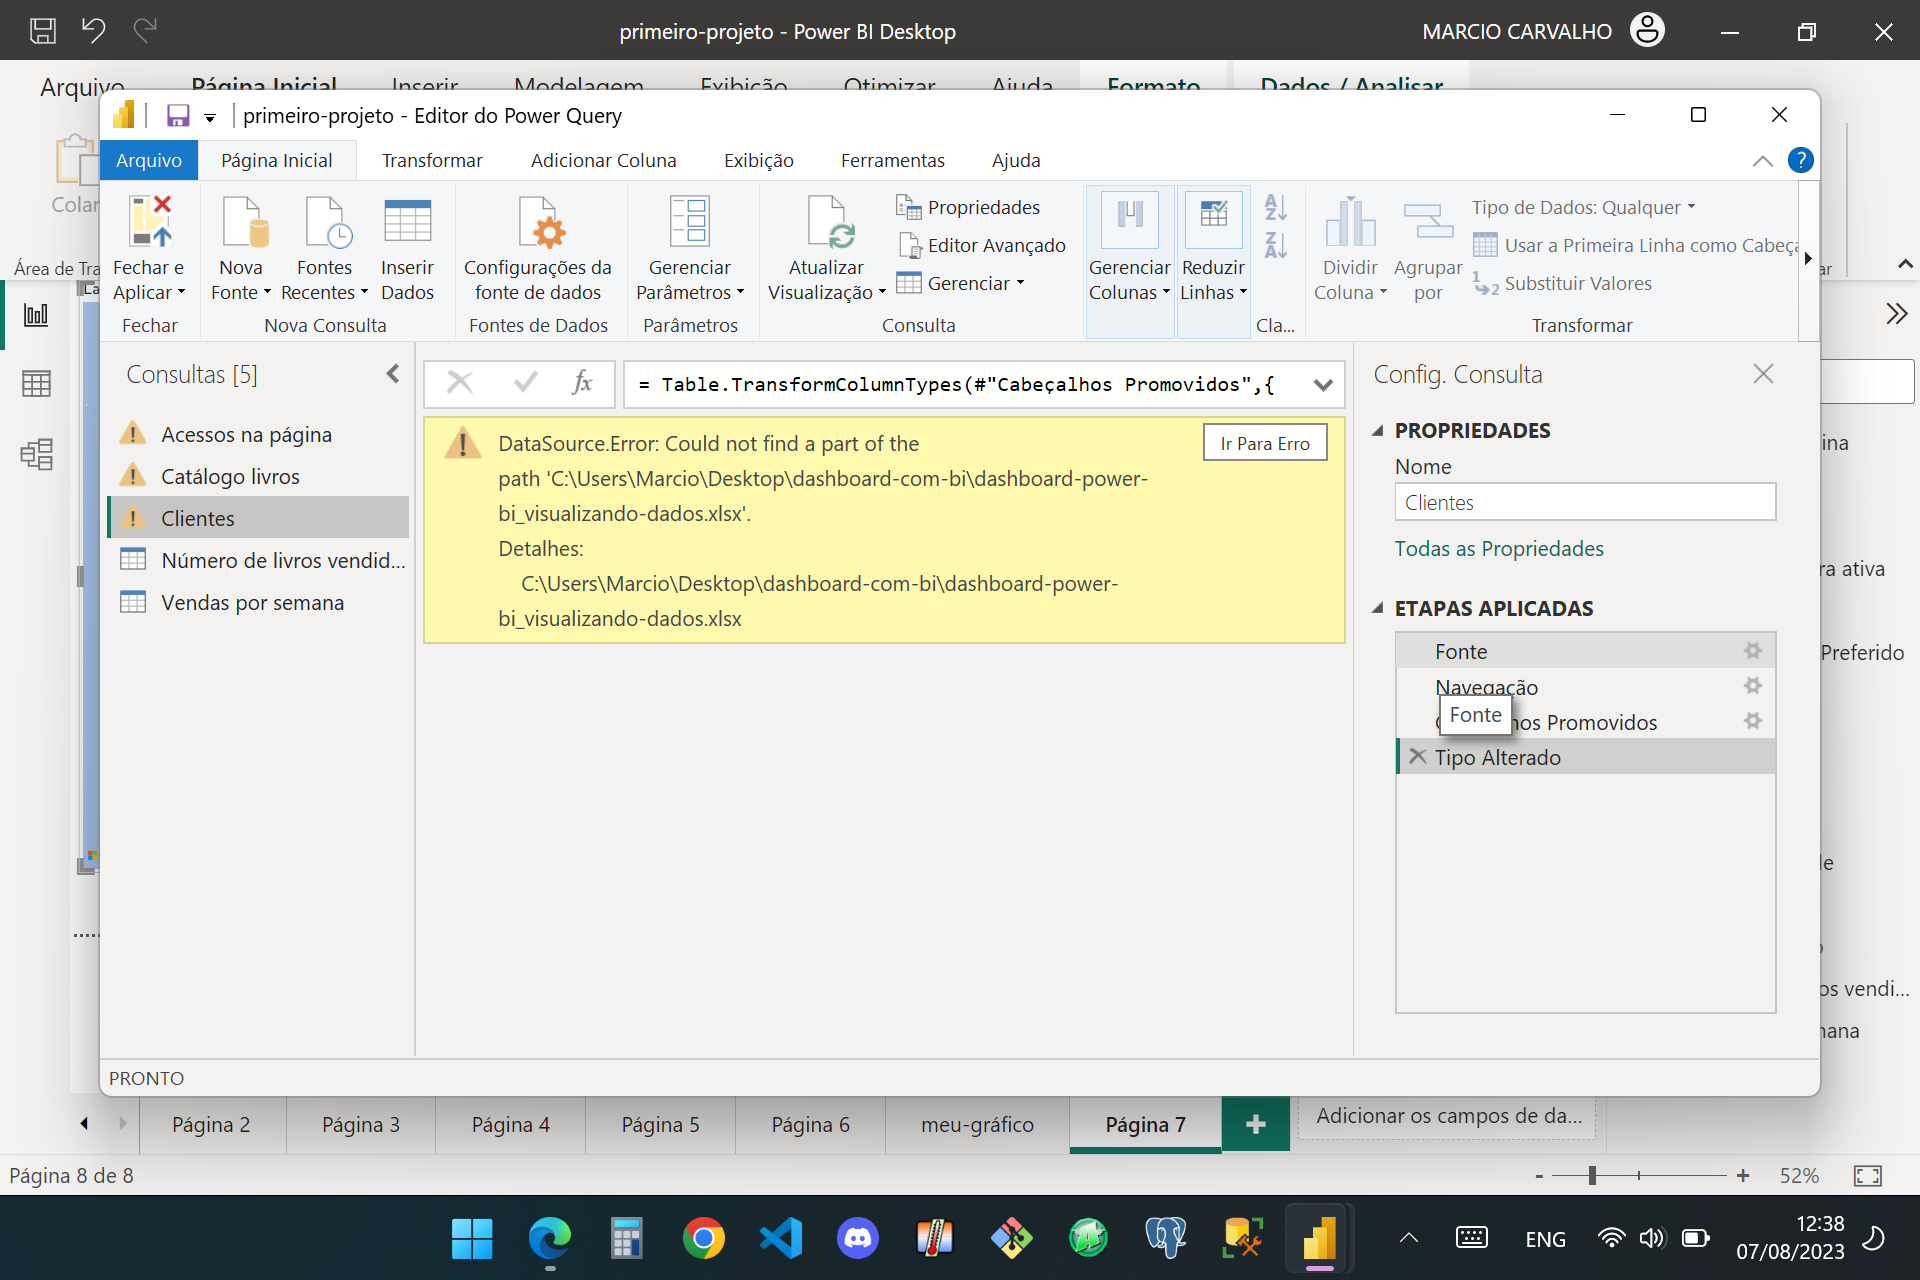This screenshot has width=1920, height=1280.
Task: Click Gerenciar Parâmetros icon
Action: coord(689,222)
